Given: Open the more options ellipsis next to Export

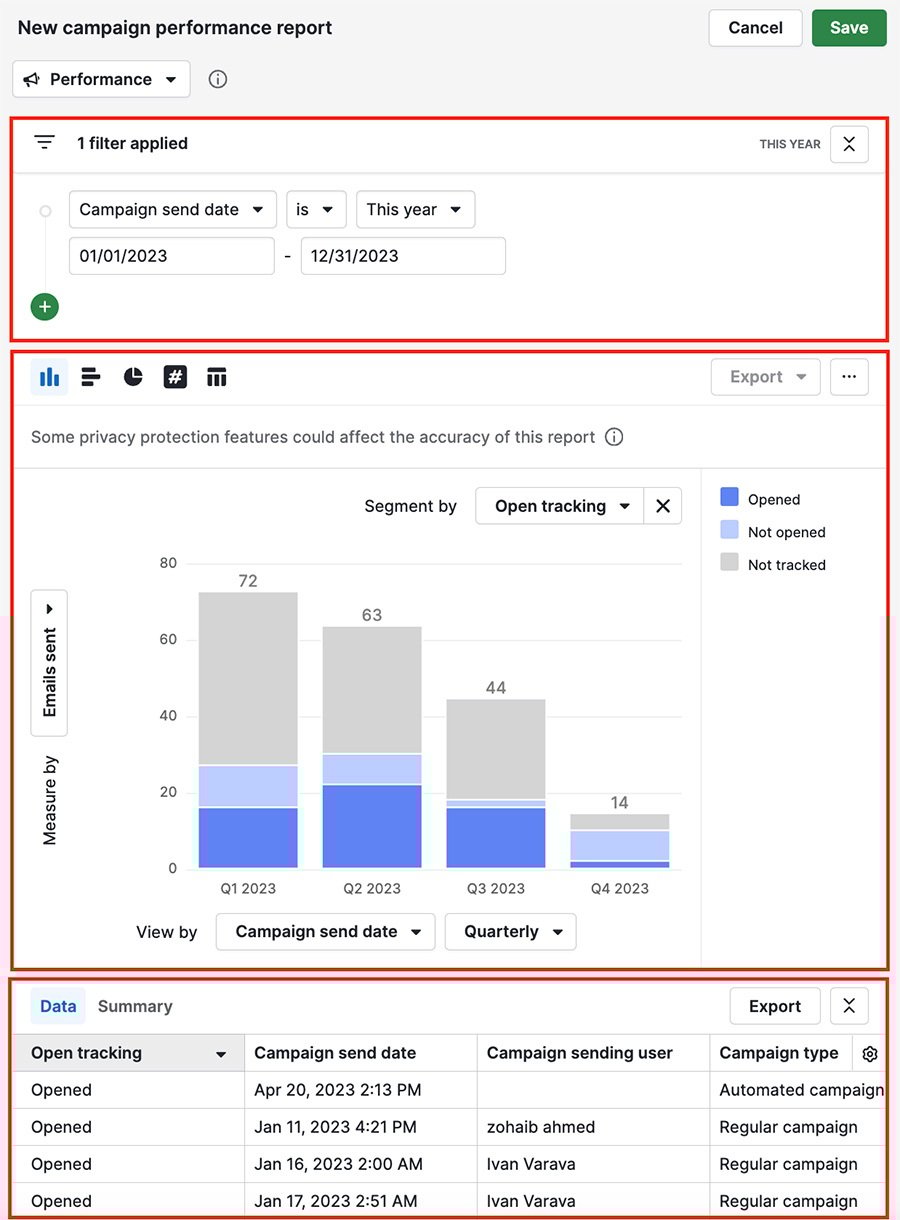Looking at the screenshot, I should coord(849,377).
